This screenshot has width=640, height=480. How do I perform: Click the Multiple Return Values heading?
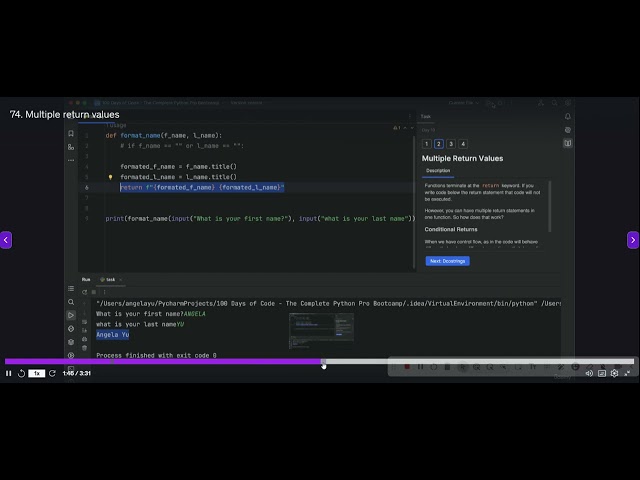(462, 159)
